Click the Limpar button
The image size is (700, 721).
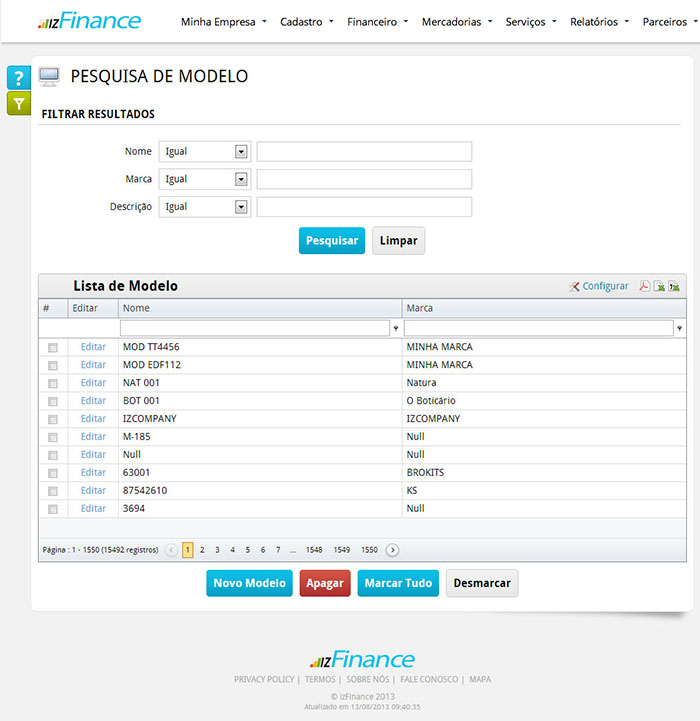(x=398, y=240)
